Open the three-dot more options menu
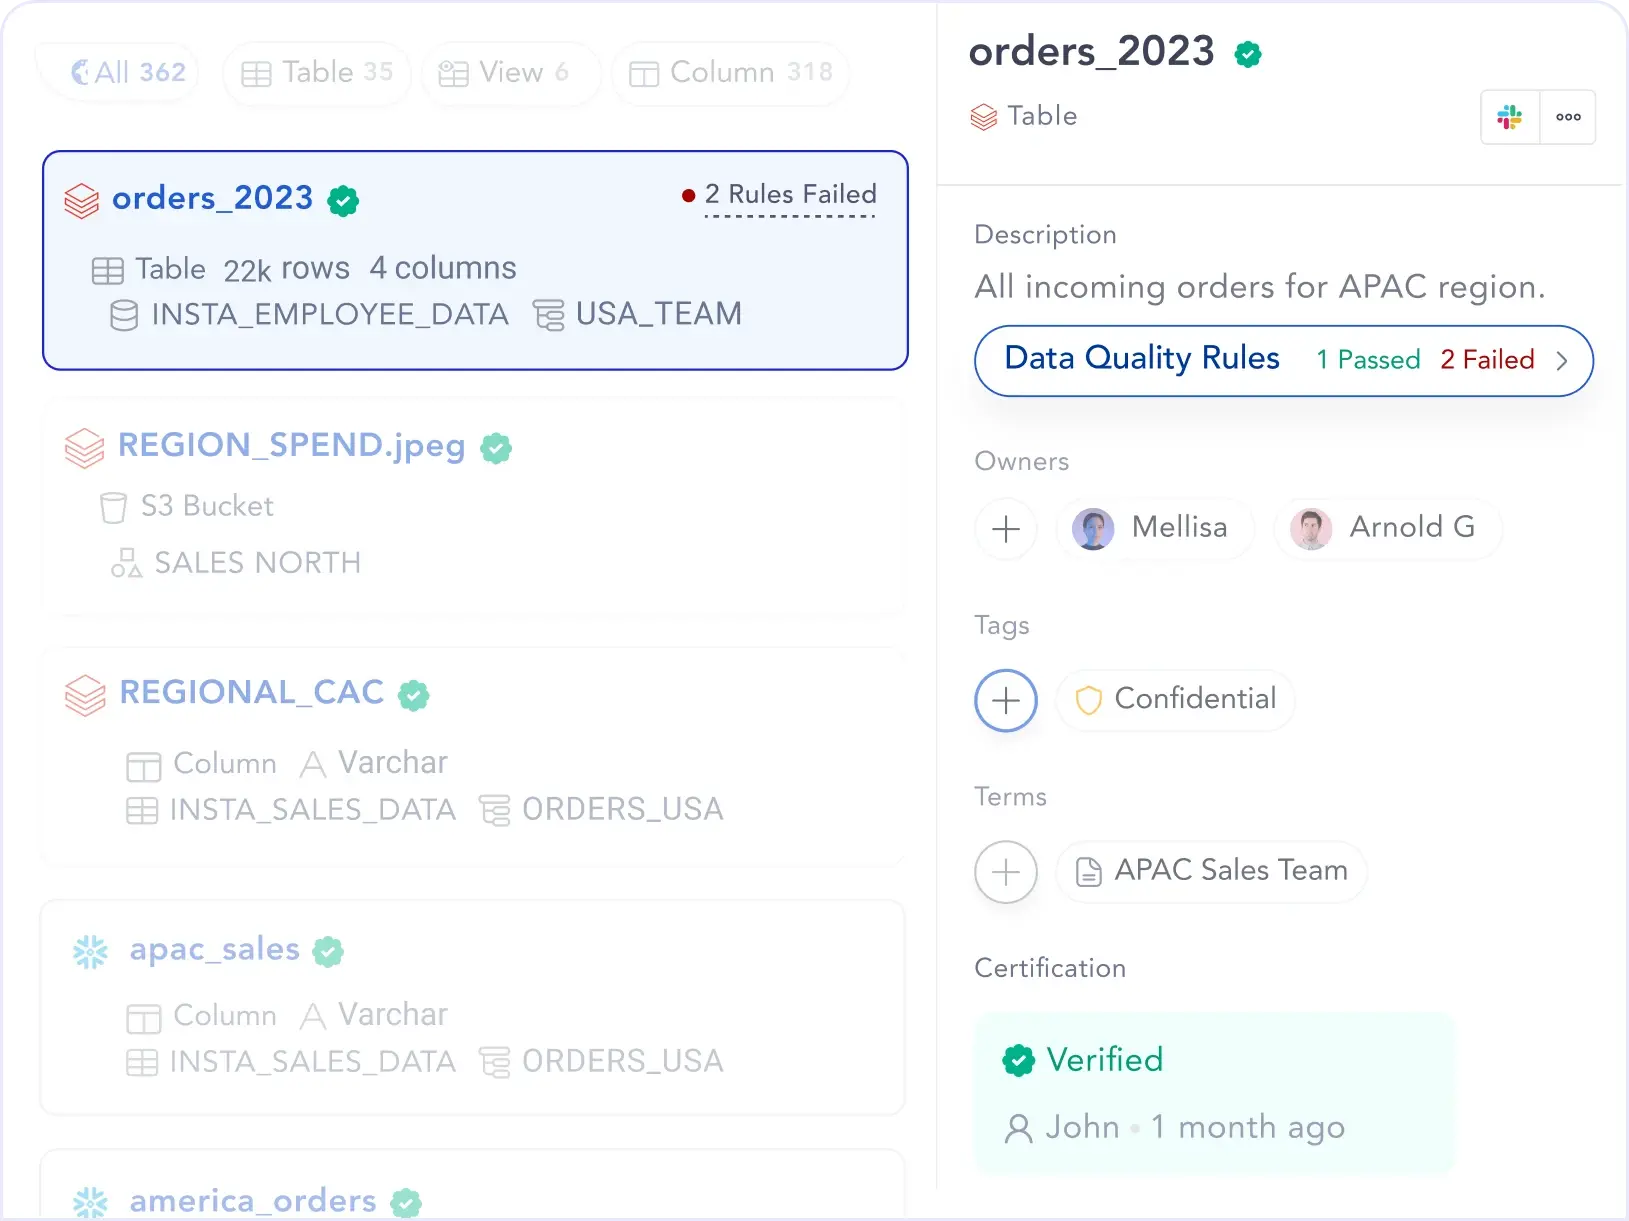This screenshot has height=1221, width=1629. pos(1568,117)
